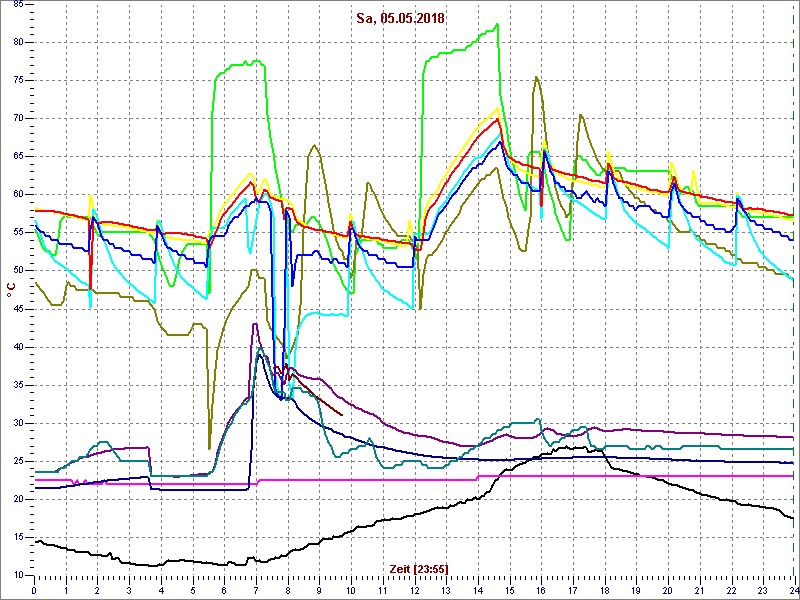Select the 80 value on temperature axis
Image resolution: width=800 pixels, height=600 pixels.
click(x=18, y=42)
